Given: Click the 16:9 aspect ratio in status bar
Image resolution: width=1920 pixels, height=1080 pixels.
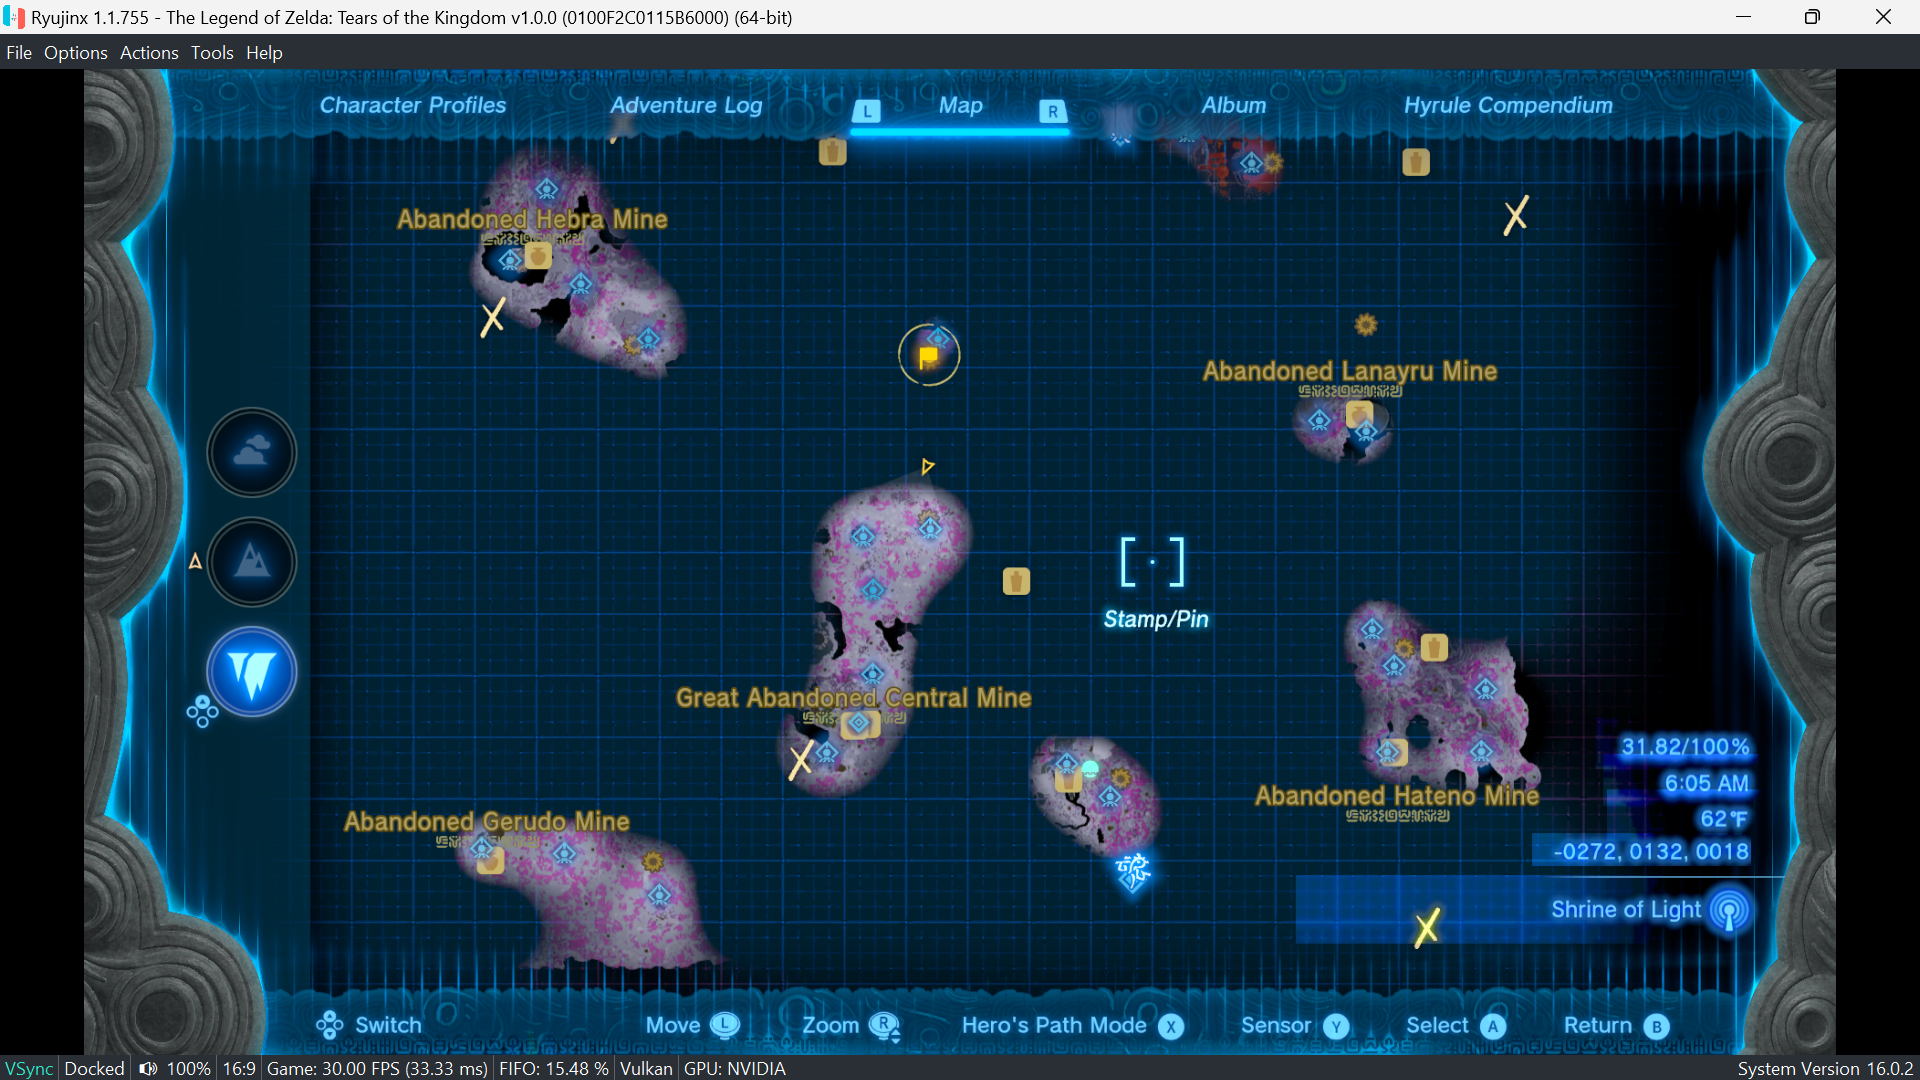Looking at the screenshot, I should click(x=239, y=1069).
